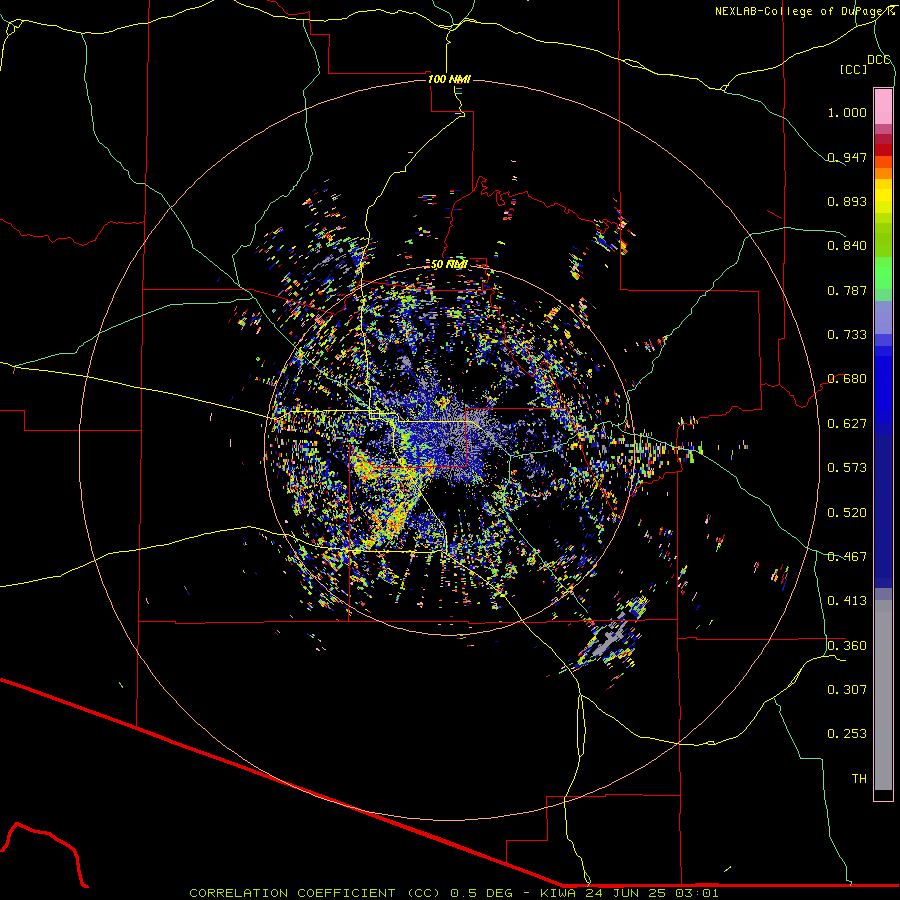The height and width of the screenshot is (900, 900).
Task: Select the 0.307 legend value
Action: [847, 690]
